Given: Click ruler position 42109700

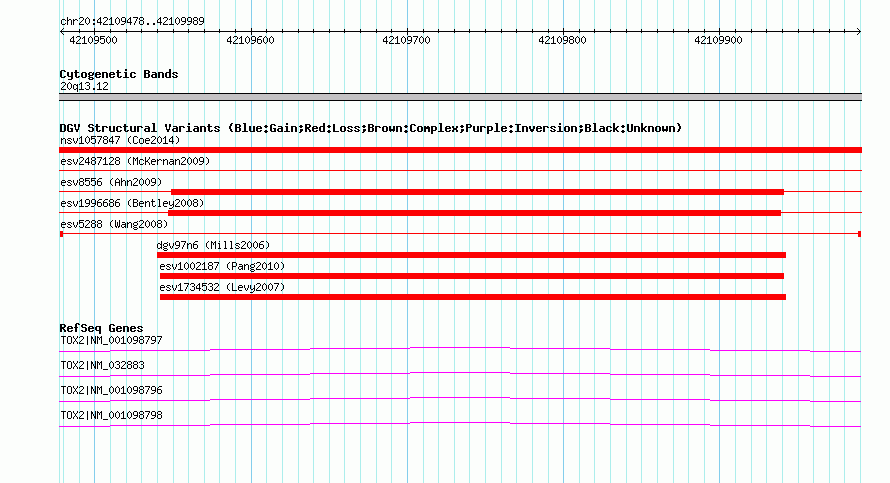Looking at the screenshot, I should point(406,40).
